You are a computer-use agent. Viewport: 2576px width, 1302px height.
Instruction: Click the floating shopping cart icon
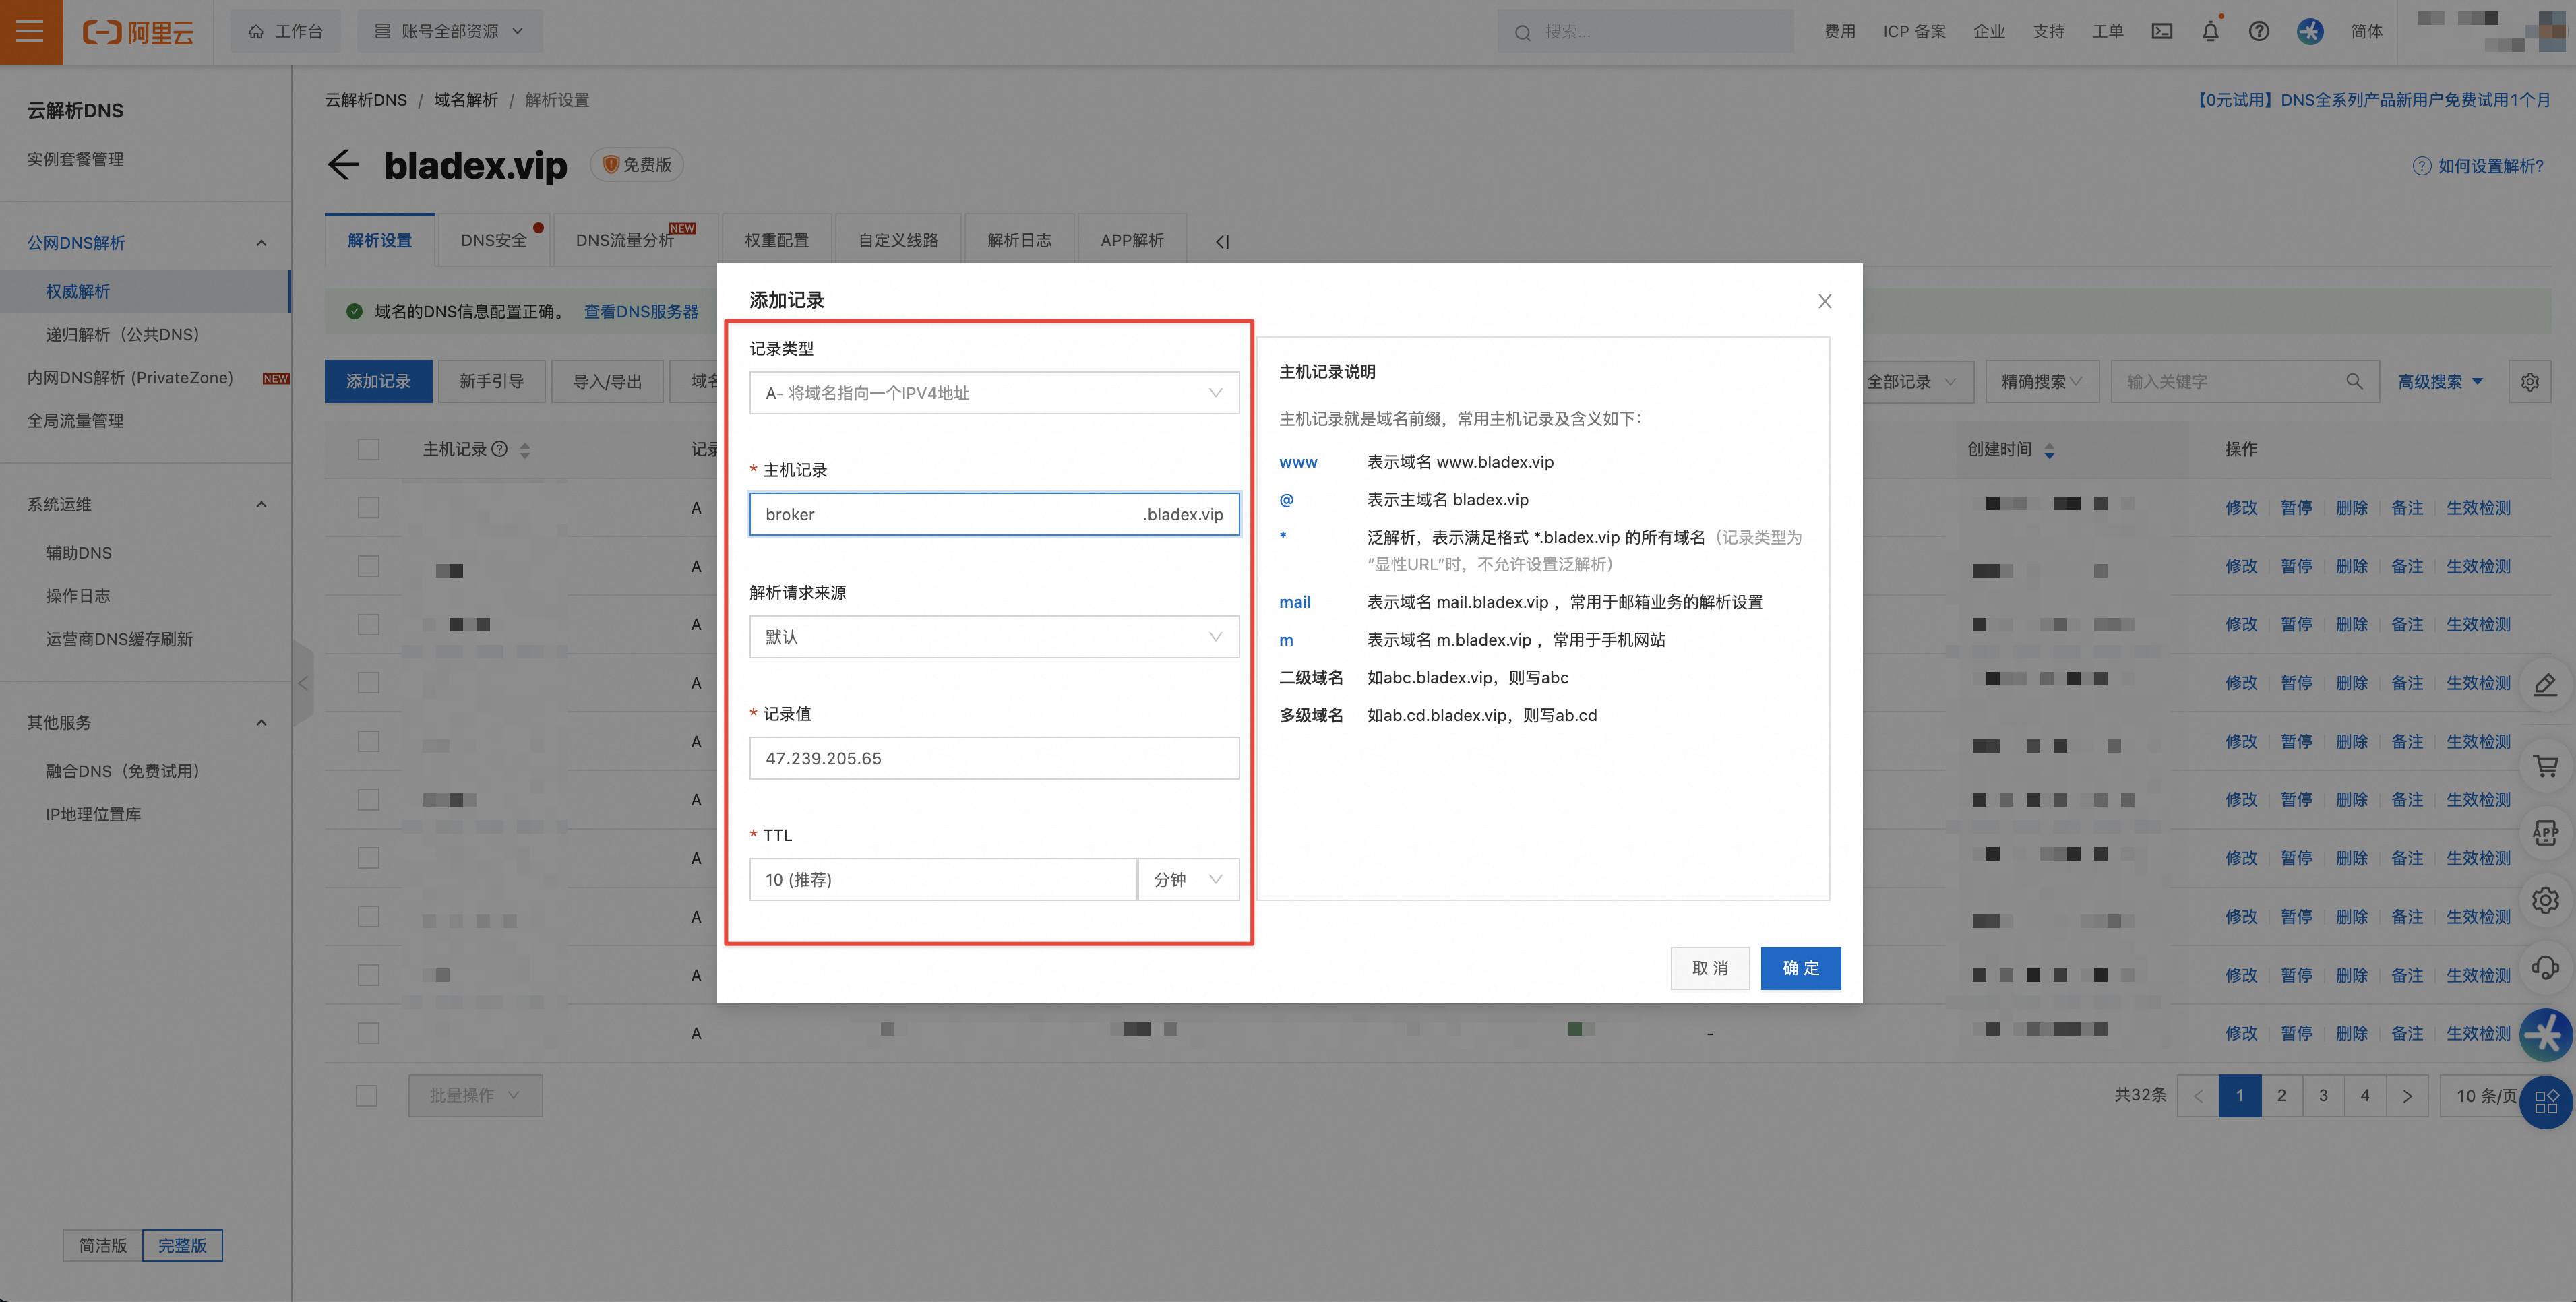click(2545, 767)
